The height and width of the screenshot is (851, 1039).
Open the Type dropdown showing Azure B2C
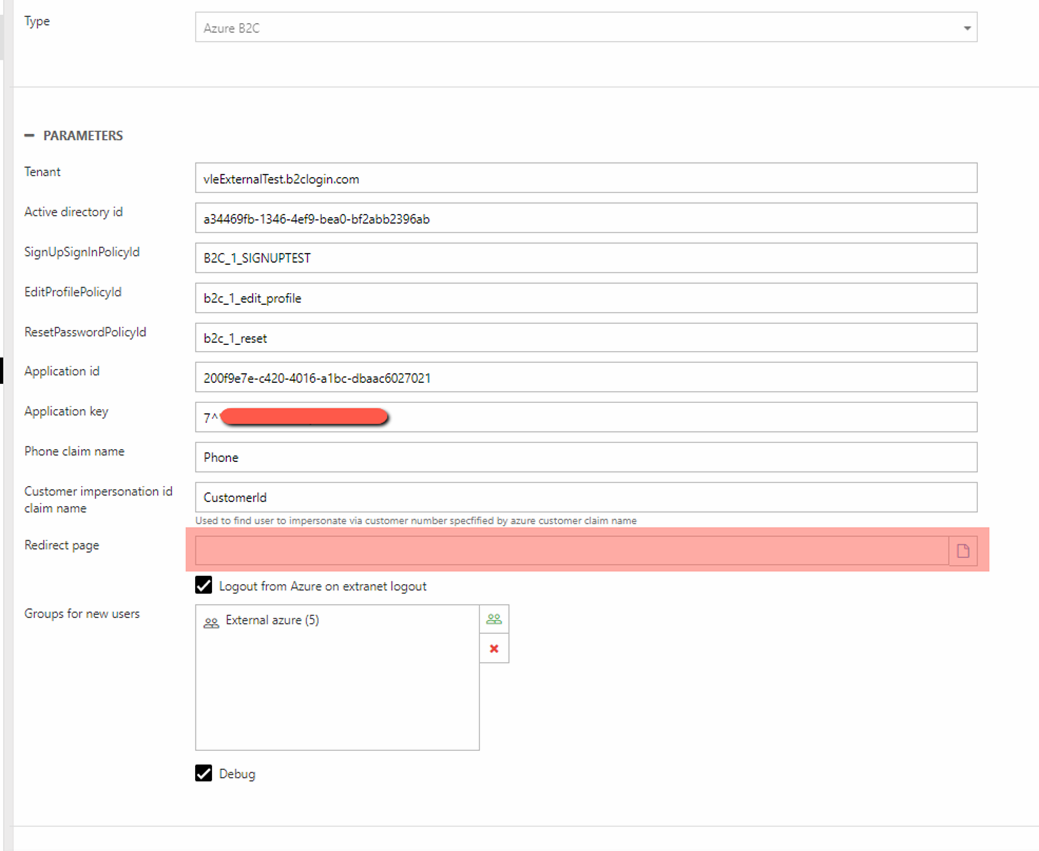click(x=585, y=28)
